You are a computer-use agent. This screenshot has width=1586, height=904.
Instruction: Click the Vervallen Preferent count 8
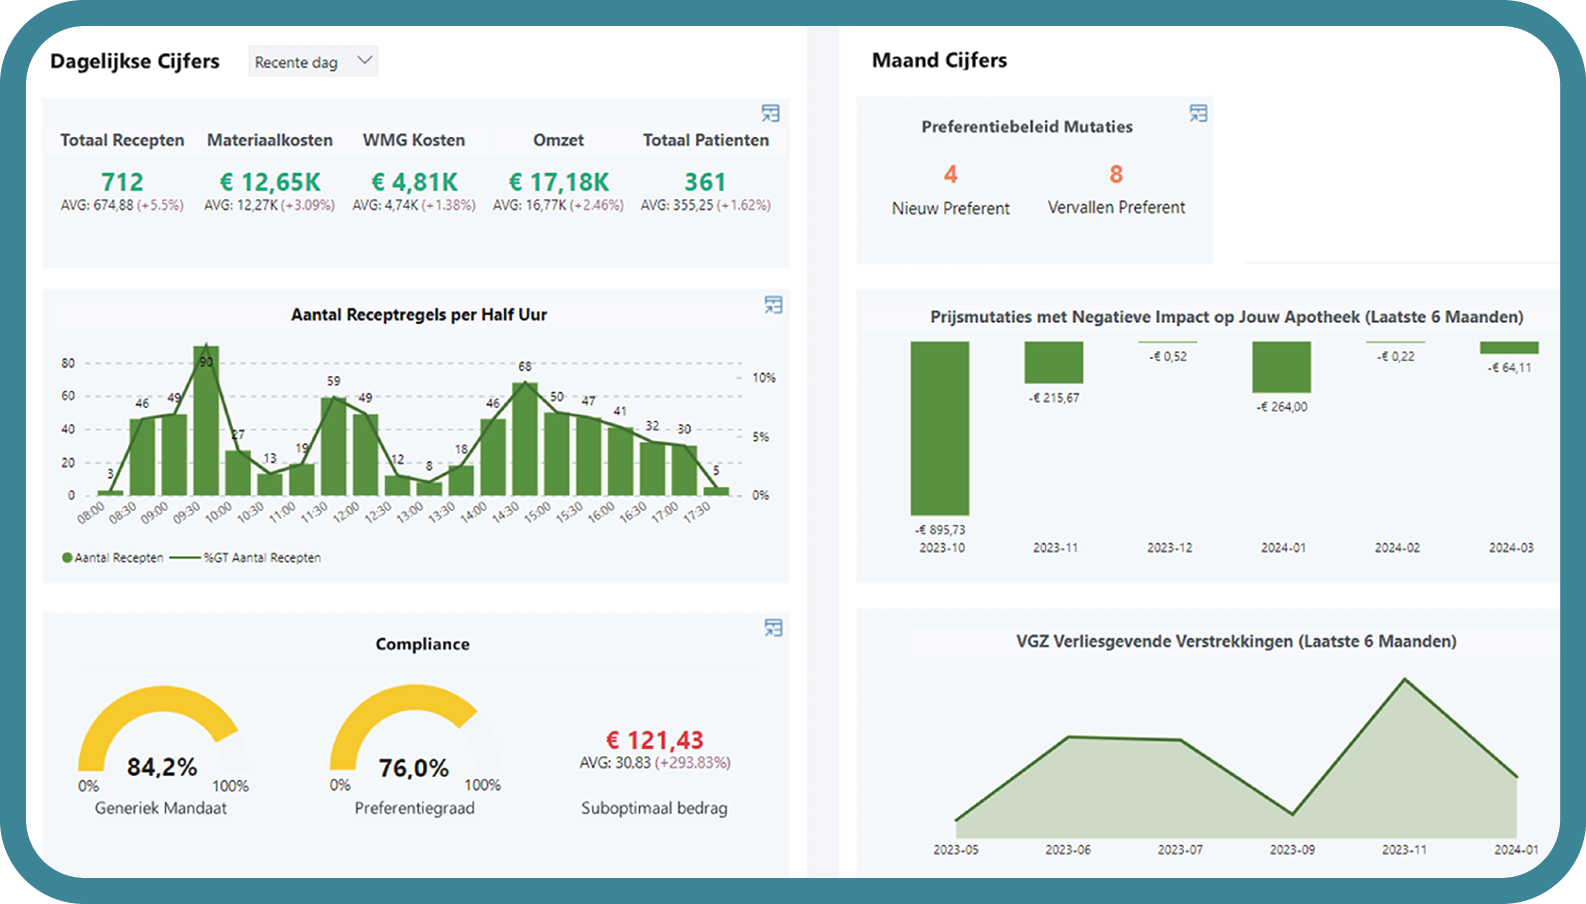pyautogui.click(x=1116, y=174)
